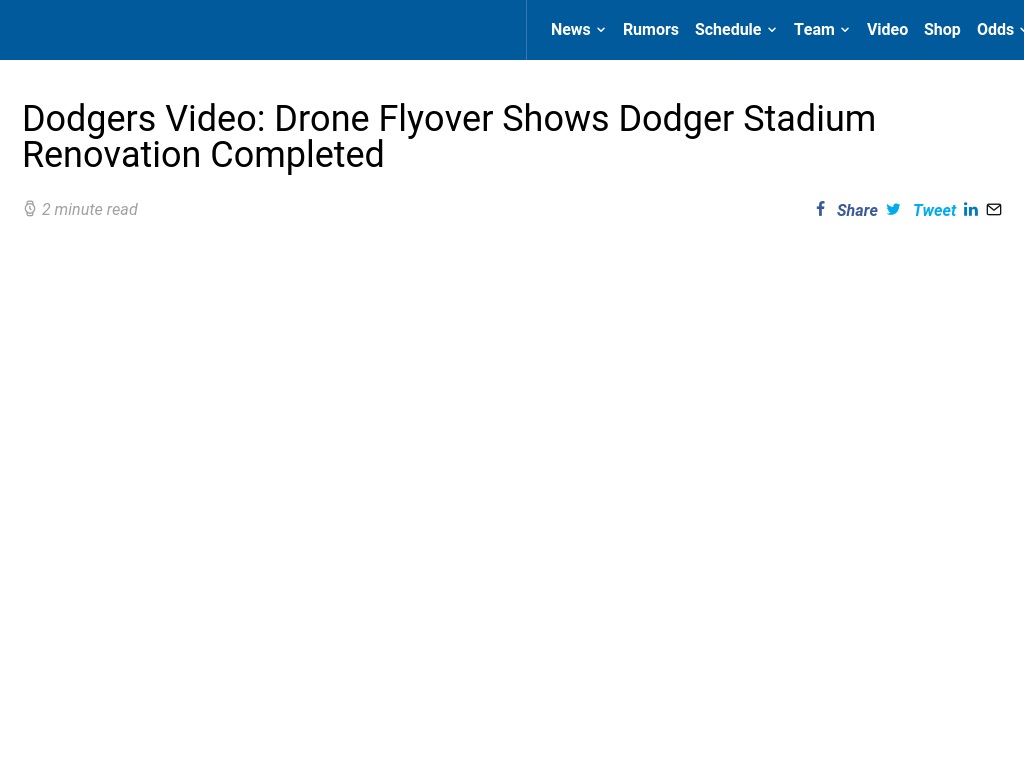Click the "2 minute read" text

click(90, 210)
